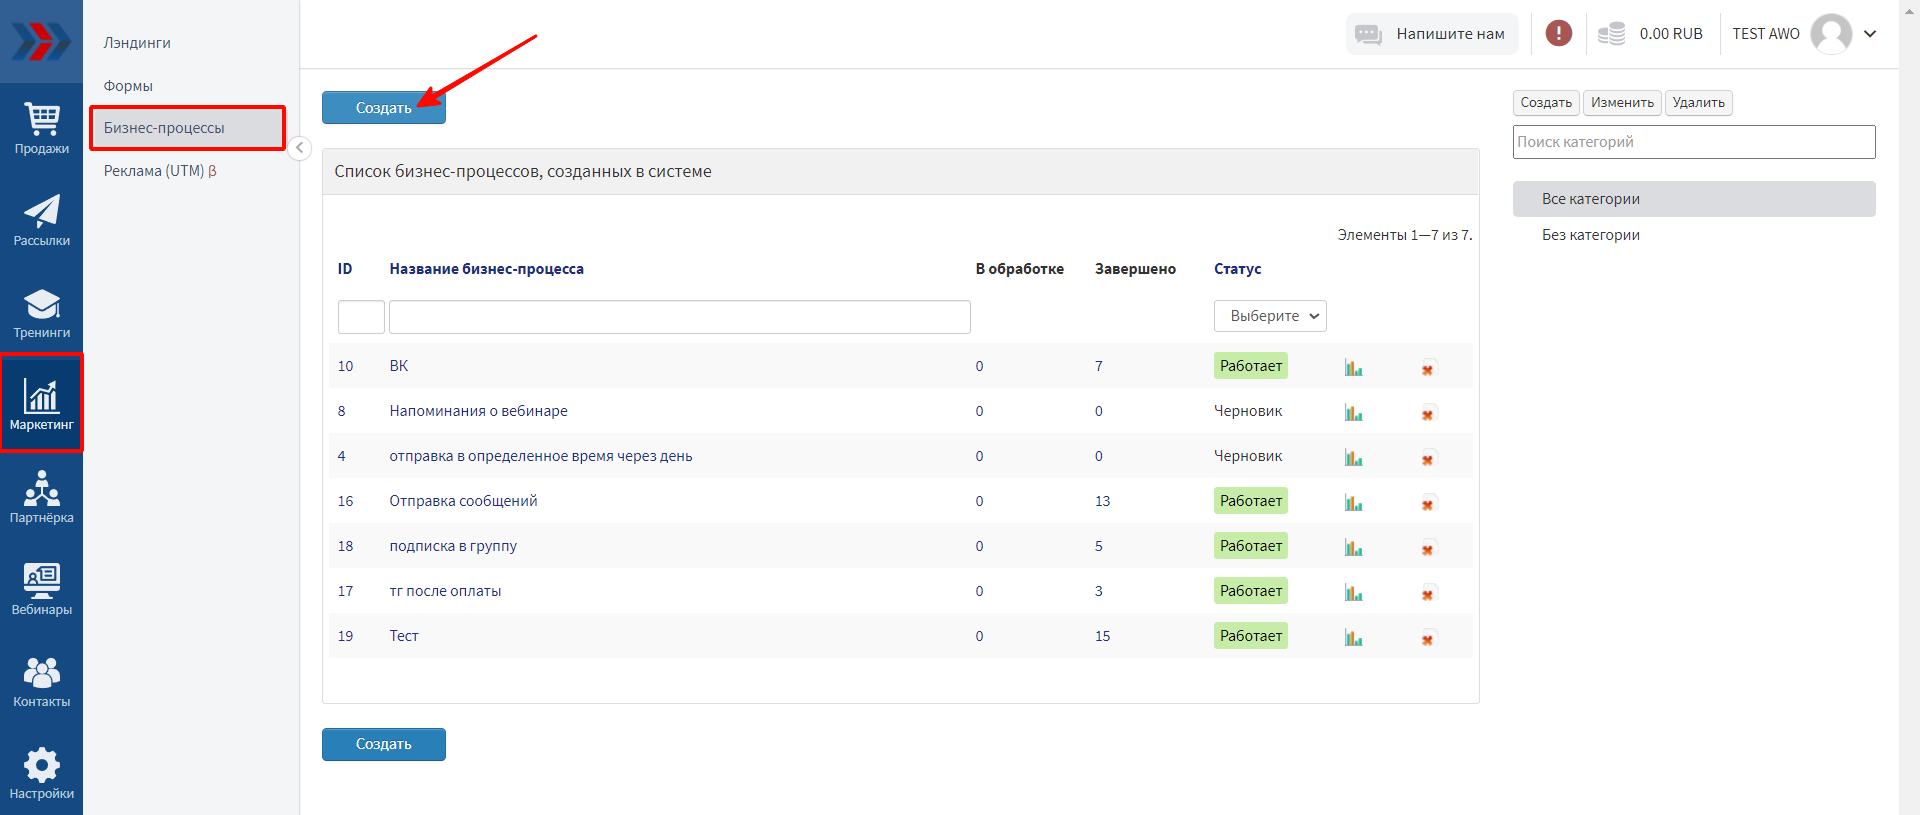Open the TEST AWO user menu arrow
Screen dimensions: 1920x815
(x=1870, y=33)
